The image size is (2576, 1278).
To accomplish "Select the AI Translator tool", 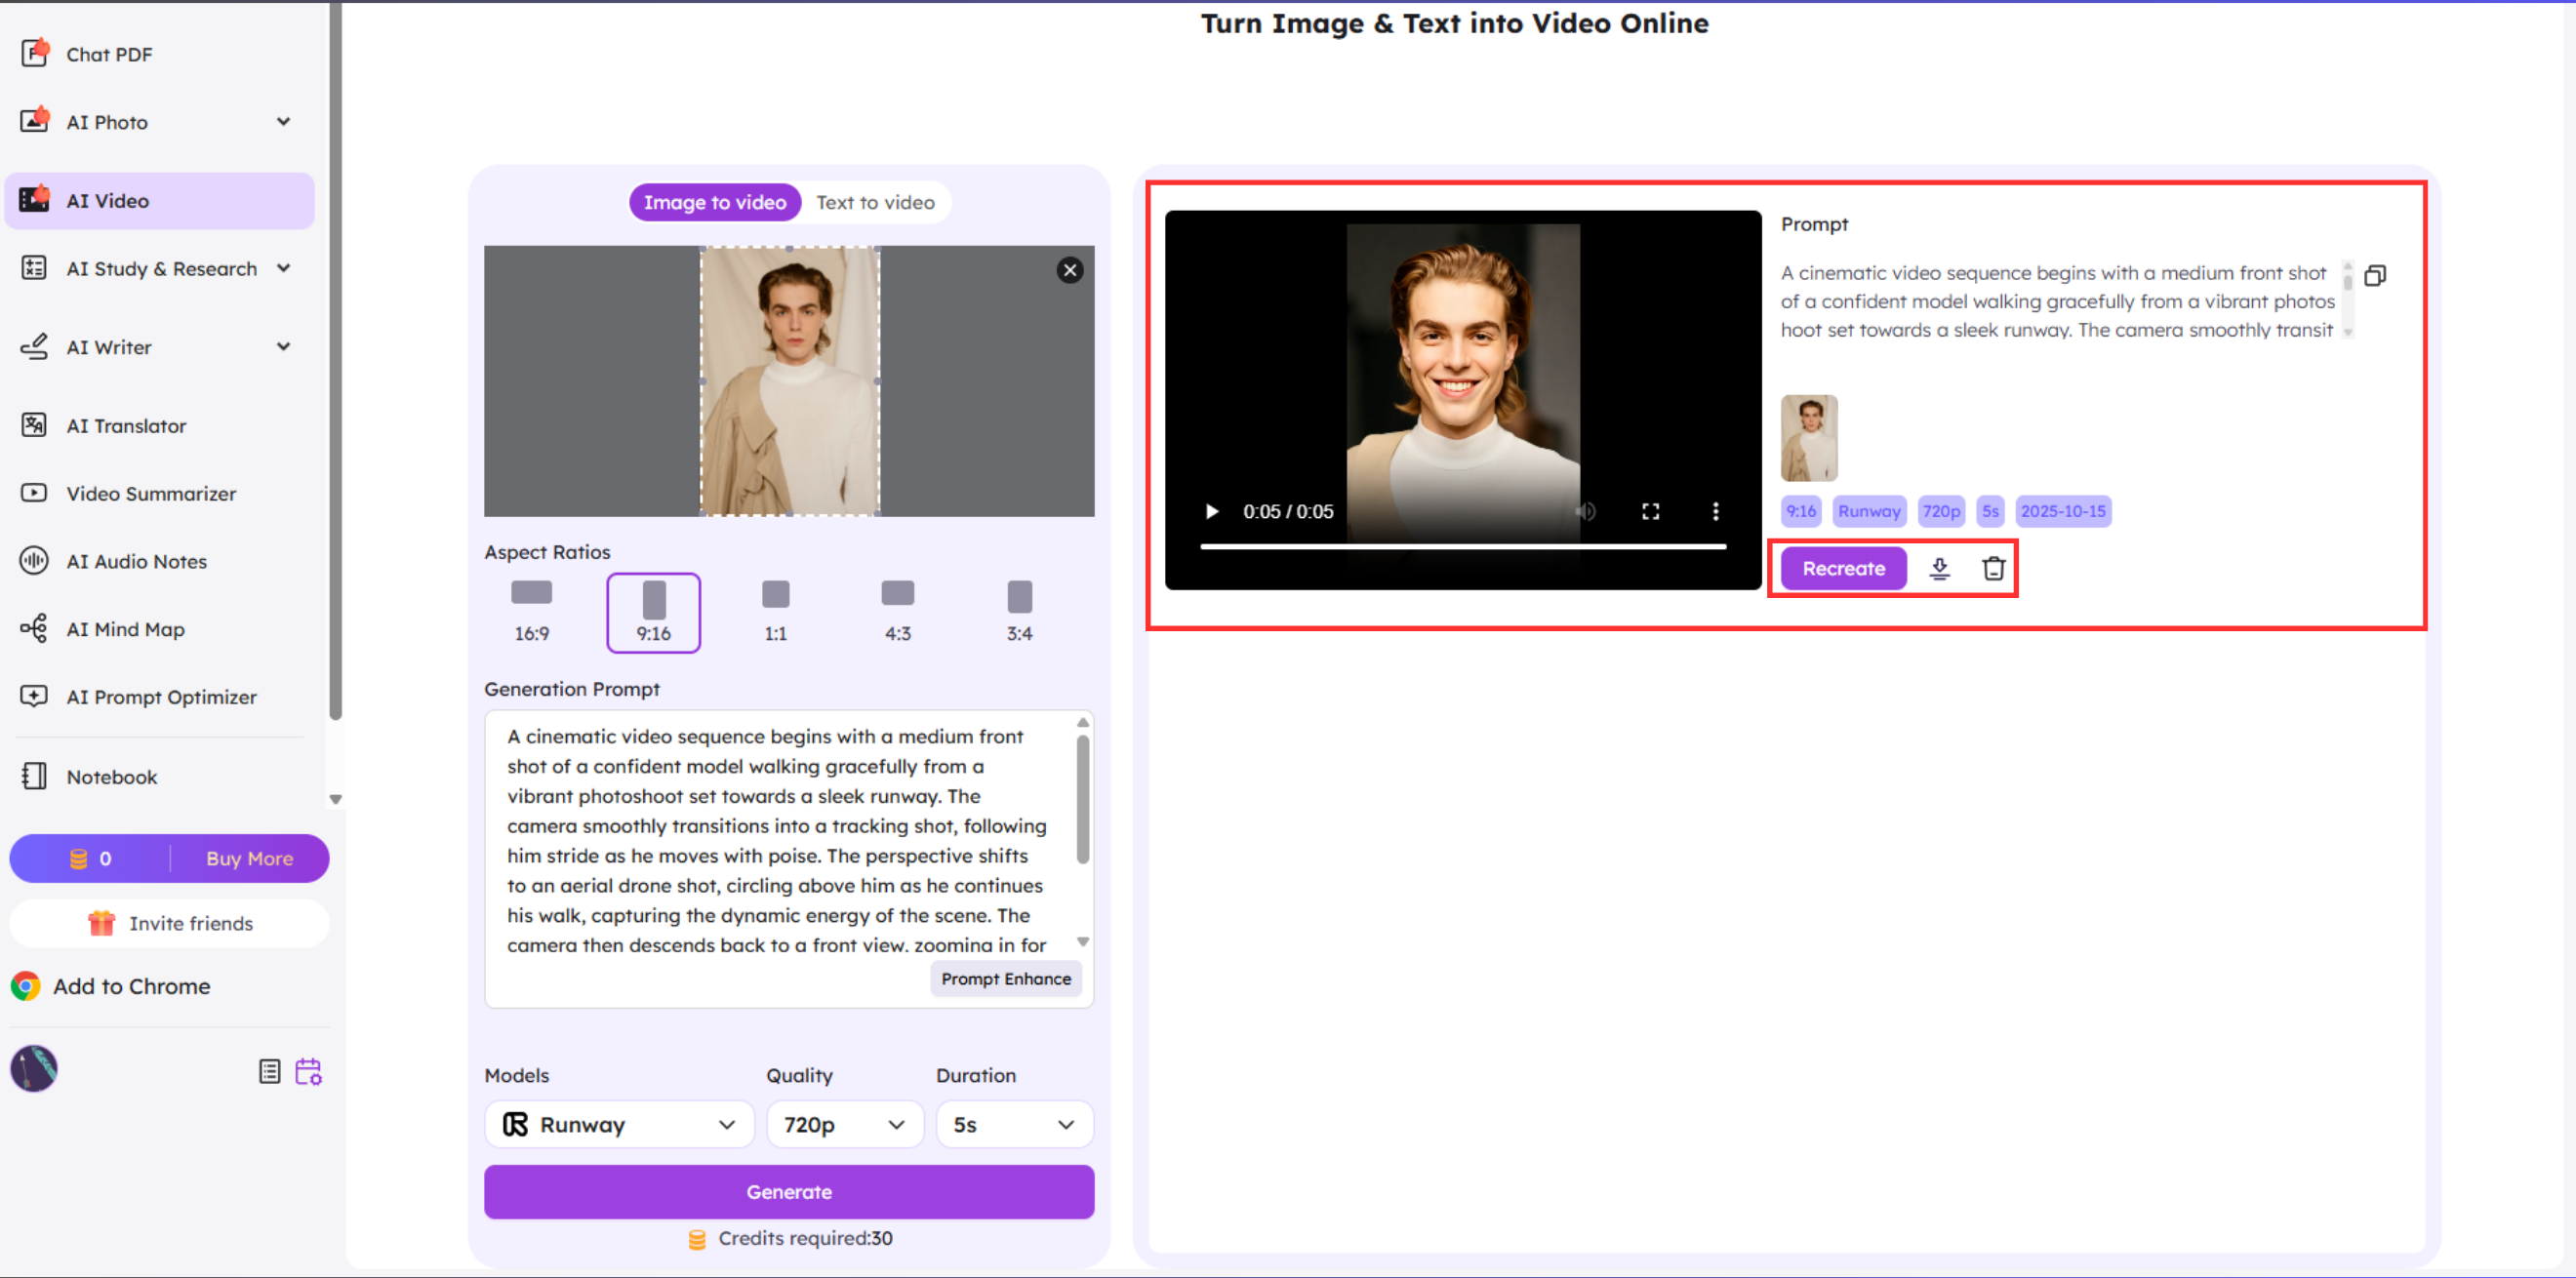I will pos(126,425).
